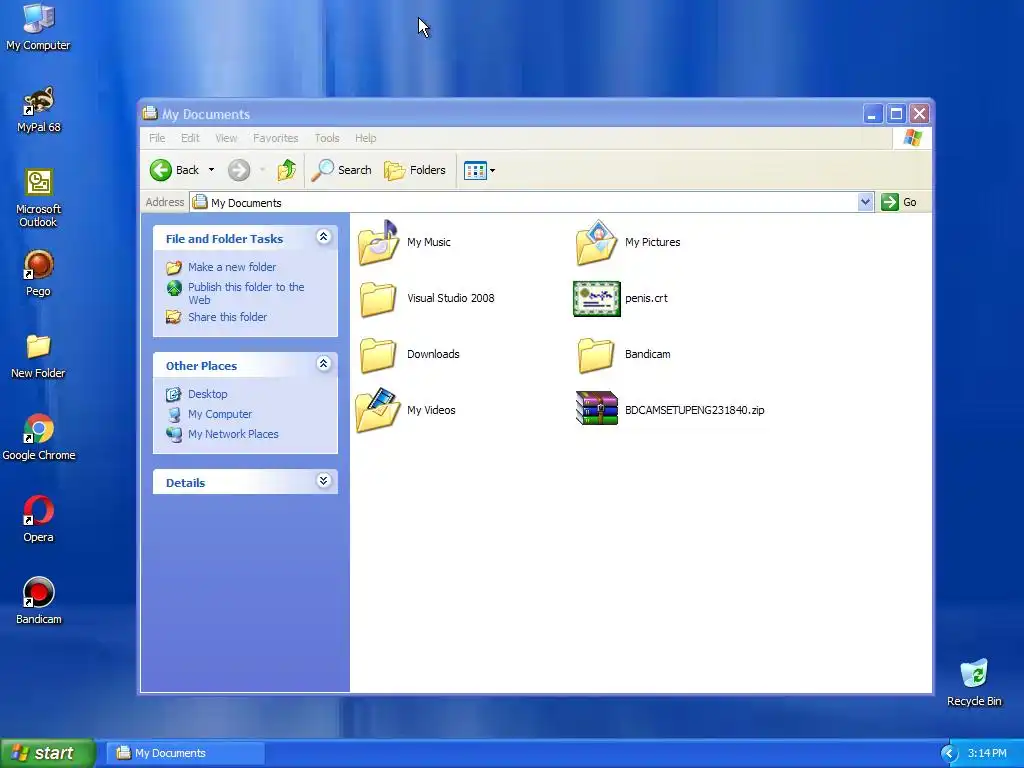
Task: Open the Edit menu
Action: tap(190, 138)
